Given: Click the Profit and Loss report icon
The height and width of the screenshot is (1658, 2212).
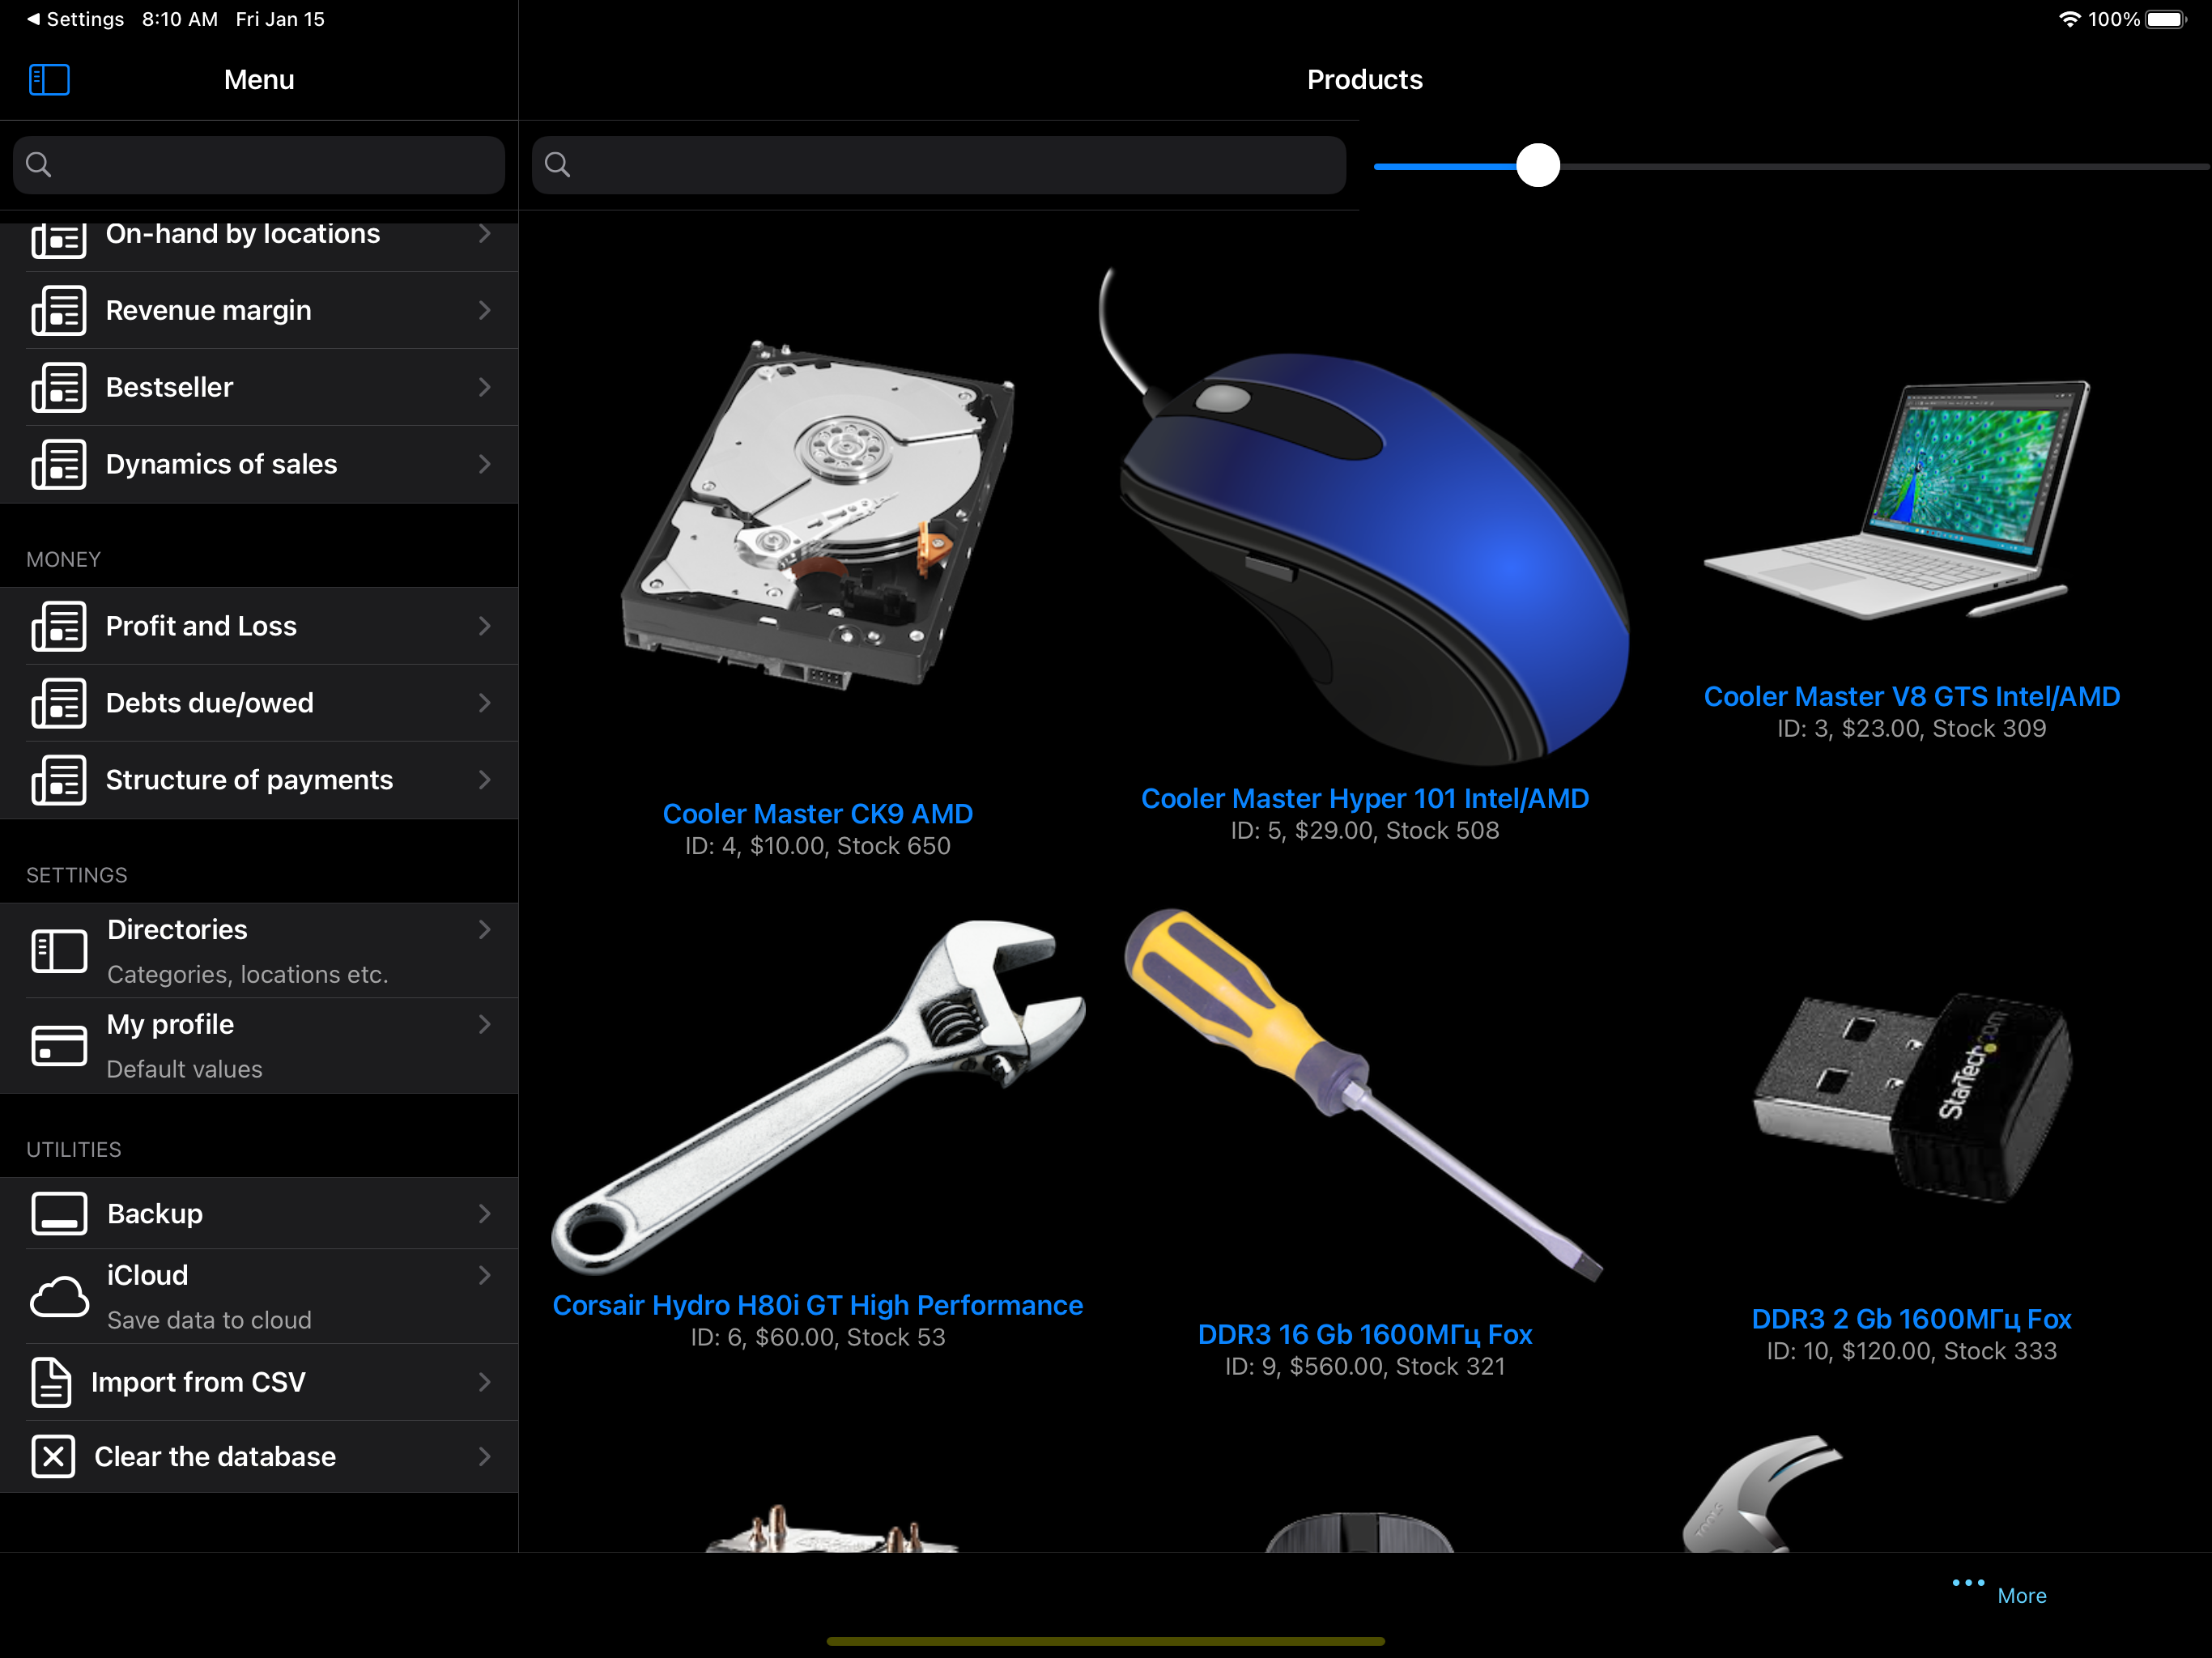Looking at the screenshot, I should [x=59, y=626].
